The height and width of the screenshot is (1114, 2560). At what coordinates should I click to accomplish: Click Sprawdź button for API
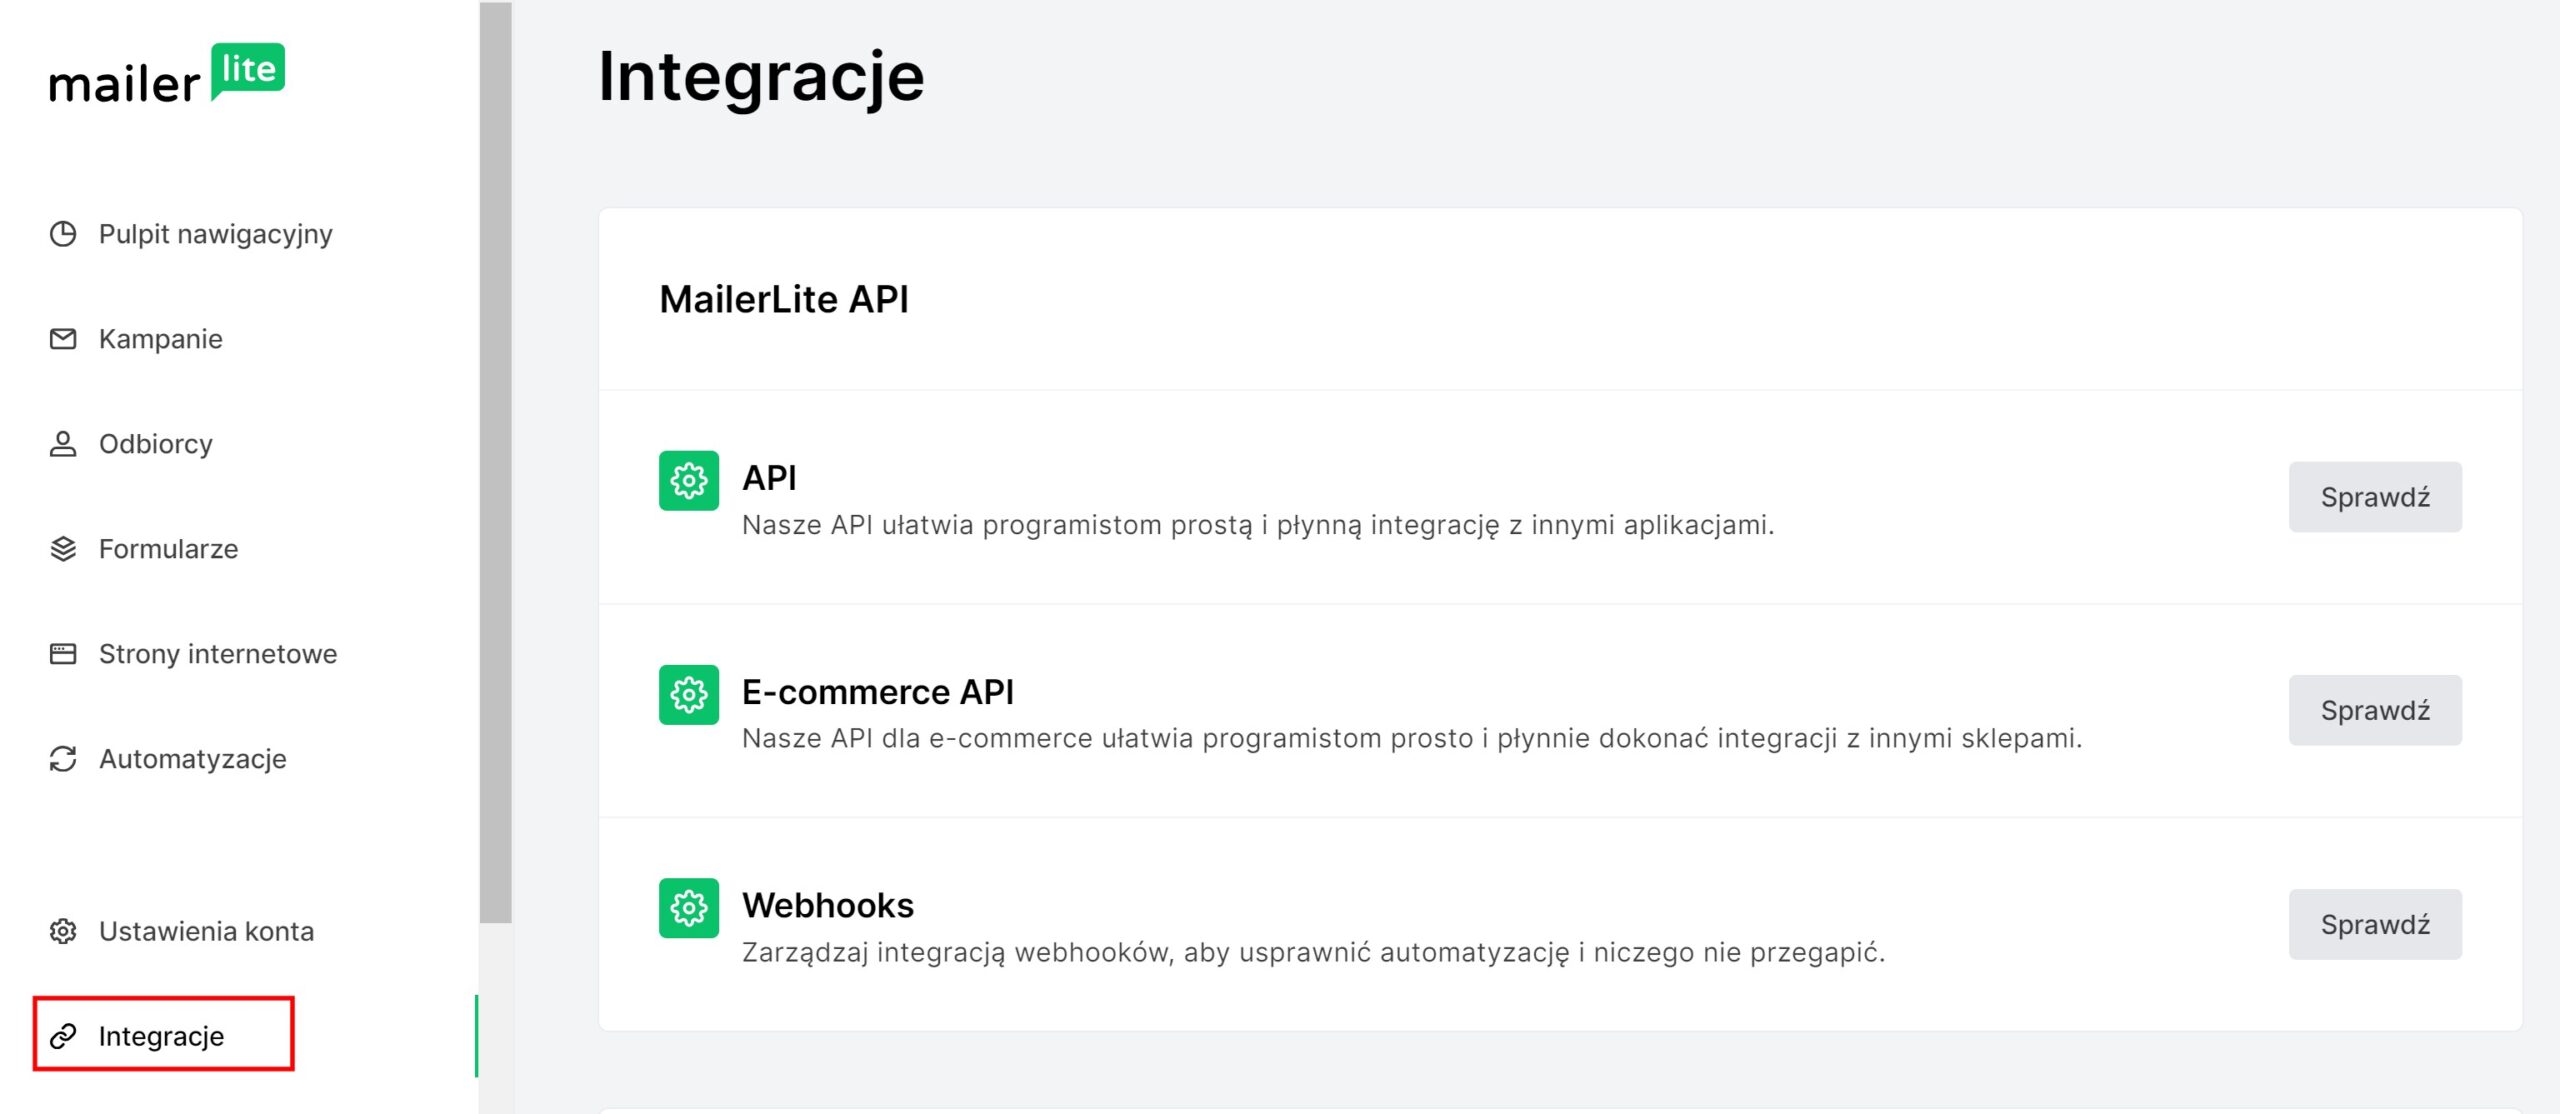(2375, 497)
